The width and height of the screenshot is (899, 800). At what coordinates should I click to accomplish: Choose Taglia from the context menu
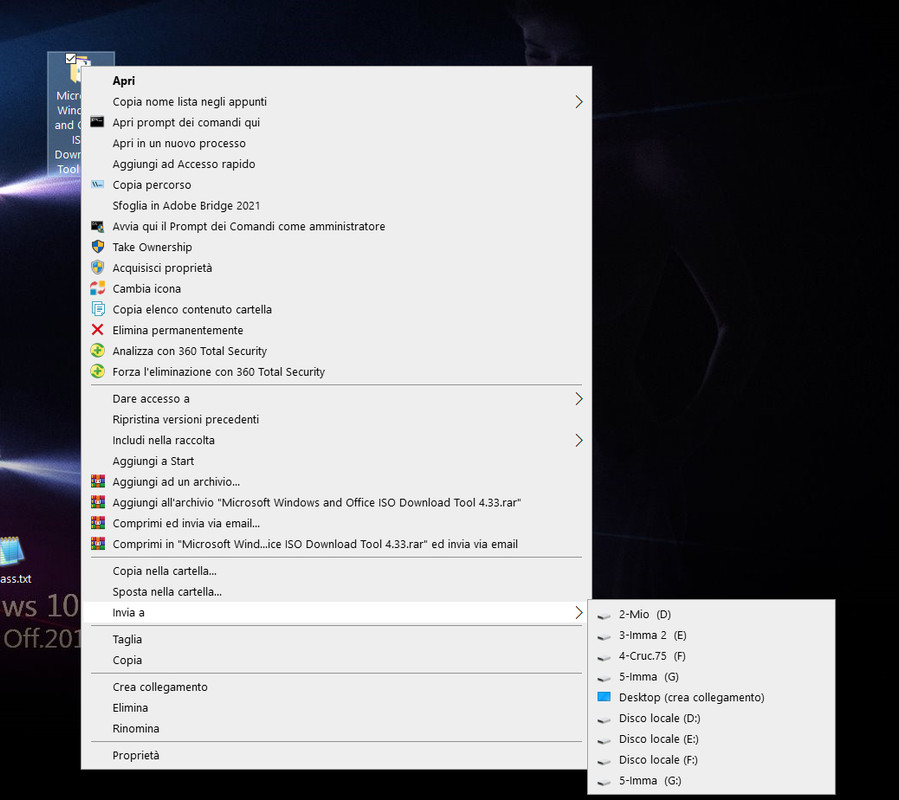[337, 639]
